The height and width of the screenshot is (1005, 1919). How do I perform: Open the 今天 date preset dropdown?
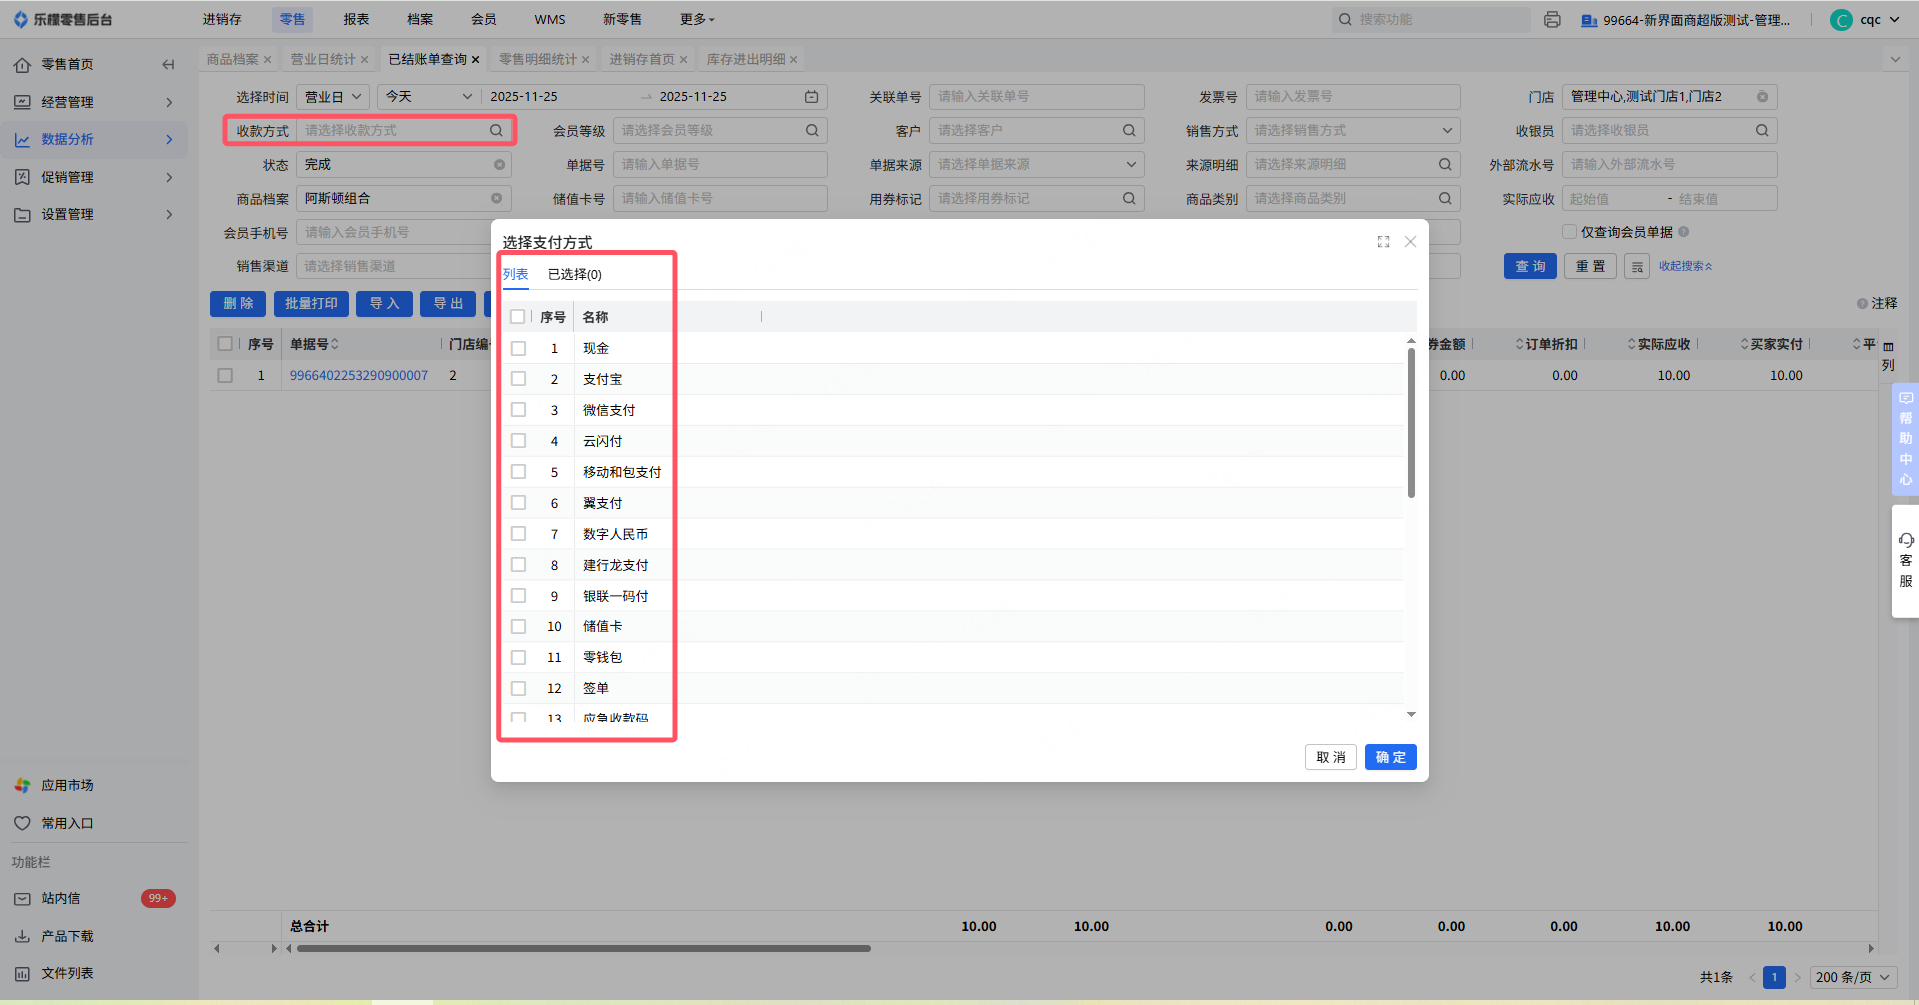click(429, 97)
